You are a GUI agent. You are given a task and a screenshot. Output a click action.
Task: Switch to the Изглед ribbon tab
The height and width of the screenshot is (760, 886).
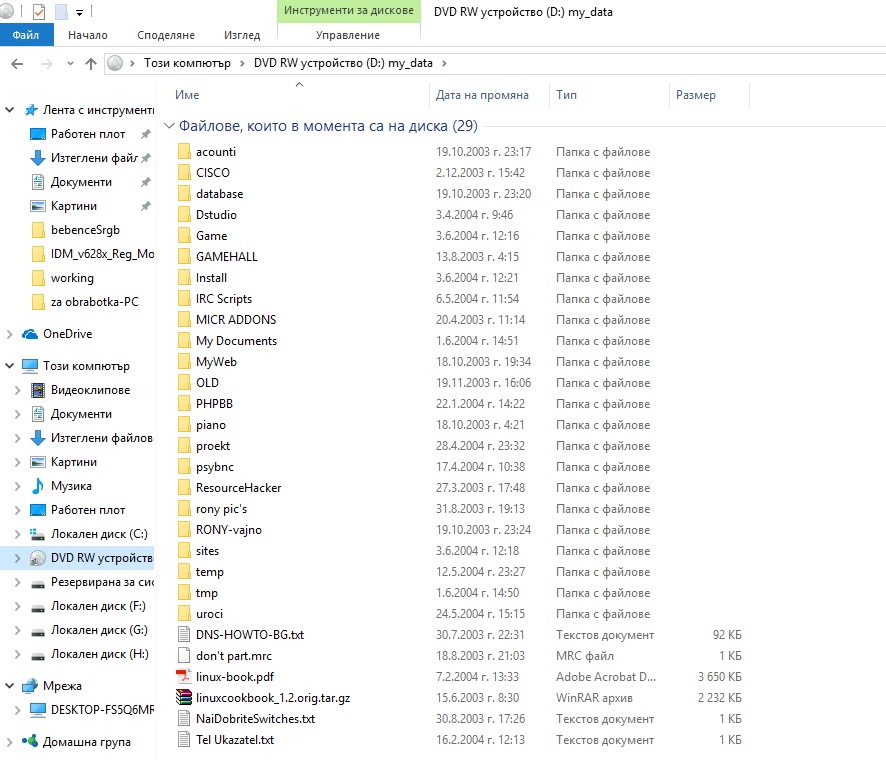point(242,35)
